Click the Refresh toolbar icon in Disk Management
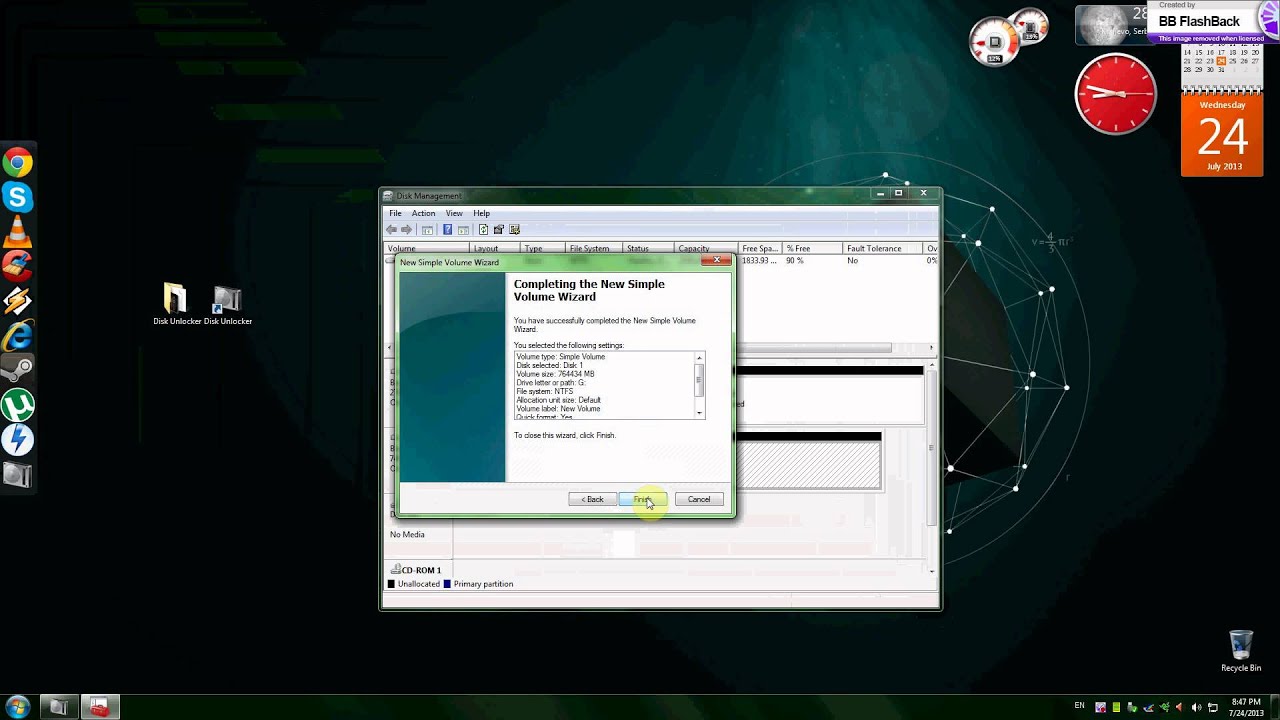The image size is (1280, 720). 483,230
